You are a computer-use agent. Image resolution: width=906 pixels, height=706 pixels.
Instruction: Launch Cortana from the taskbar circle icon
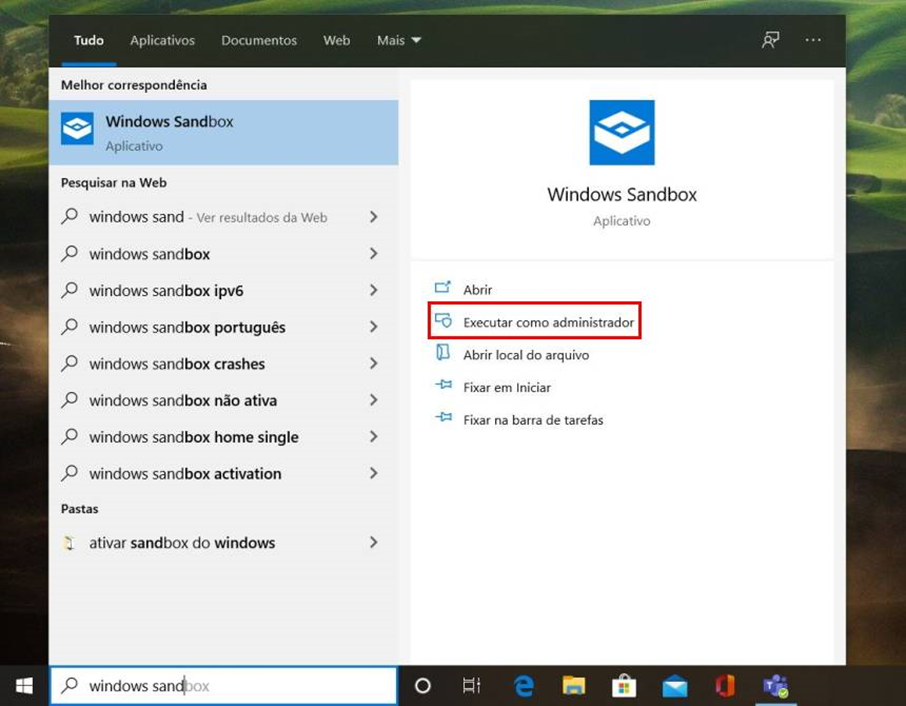[423, 686]
